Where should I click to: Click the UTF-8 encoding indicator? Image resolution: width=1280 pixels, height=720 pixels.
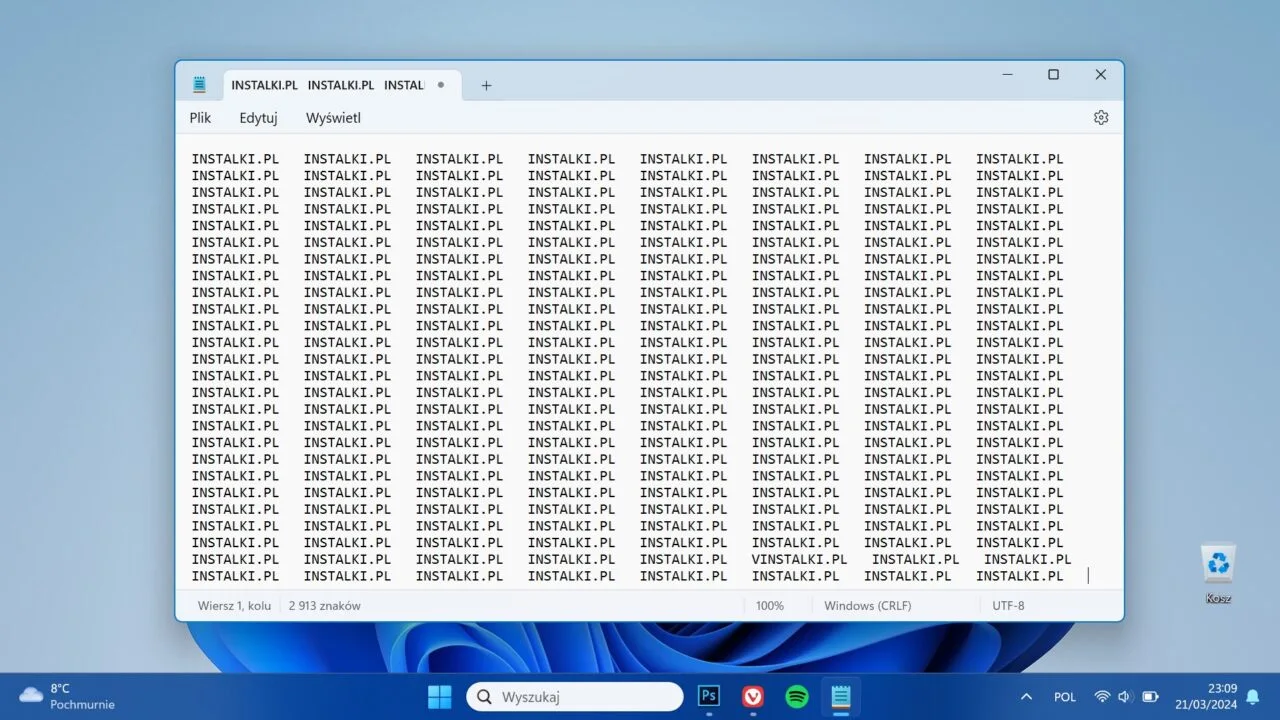click(x=1008, y=606)
